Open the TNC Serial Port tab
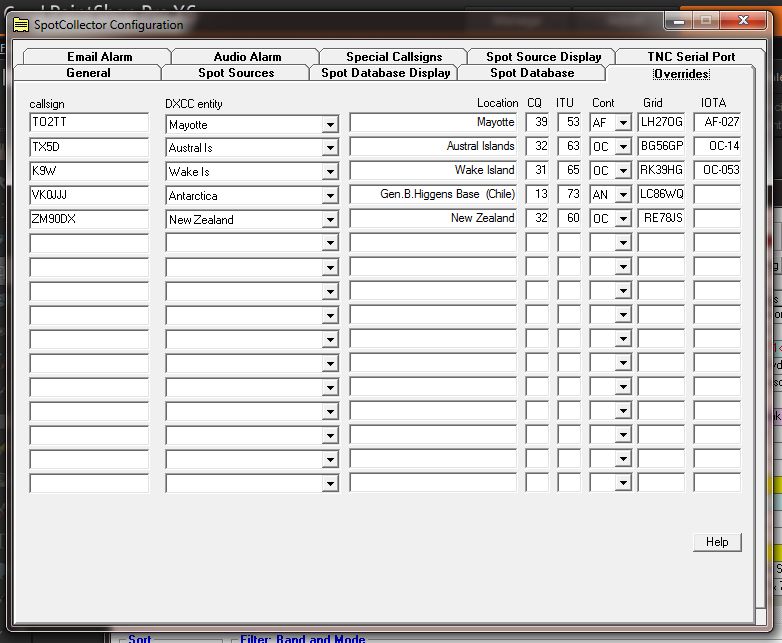Screen dimensions: 782x643 [691, 56]
